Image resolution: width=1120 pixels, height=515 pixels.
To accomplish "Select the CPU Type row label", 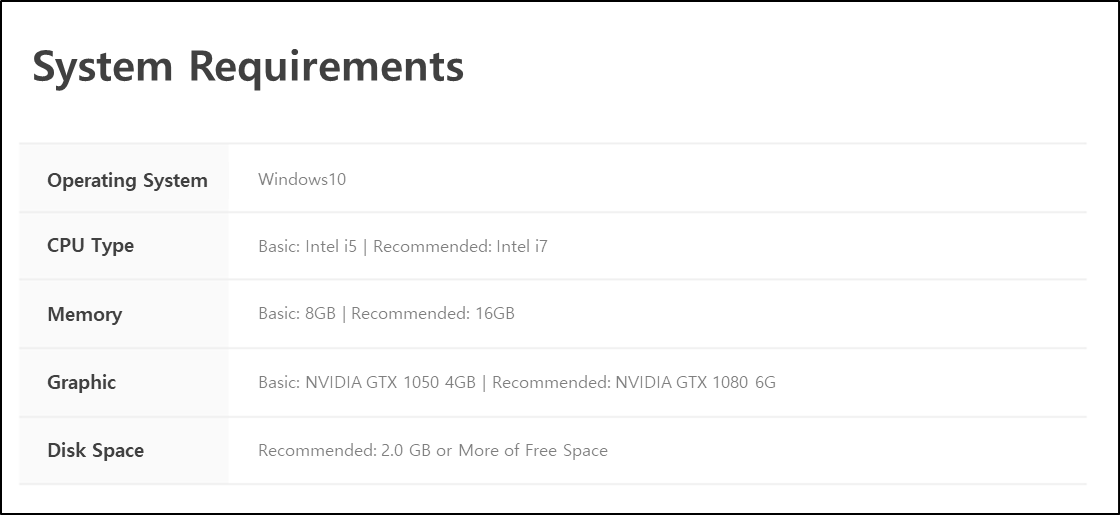I will point(90,246).
